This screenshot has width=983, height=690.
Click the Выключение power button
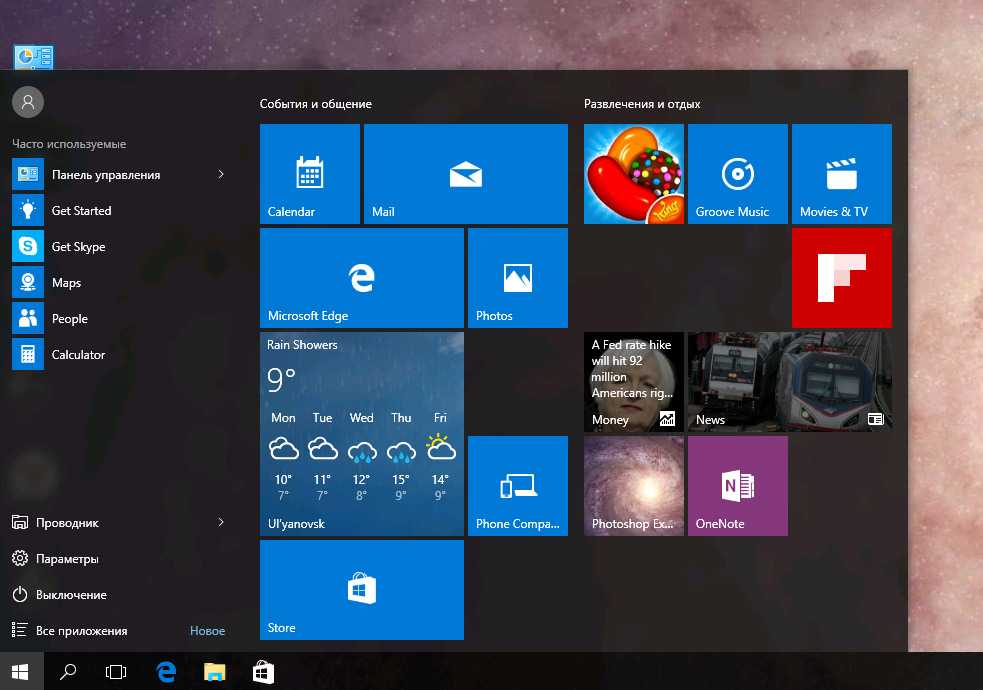click(70, 595)
